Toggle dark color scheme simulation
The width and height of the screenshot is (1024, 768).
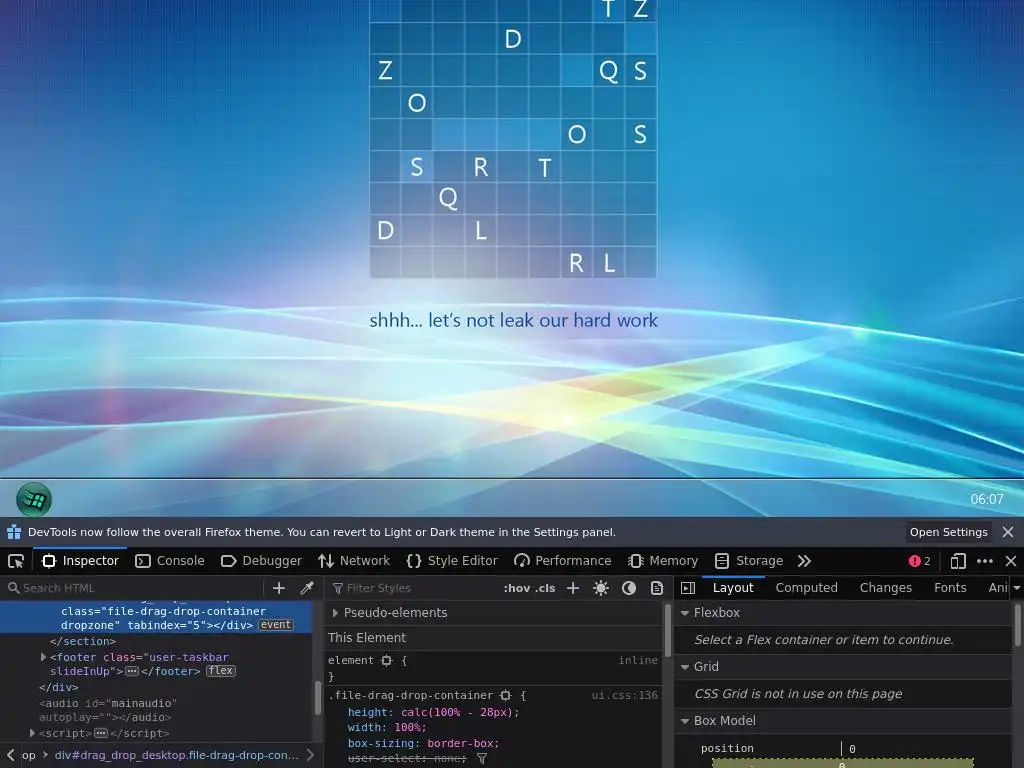pyautogui.click(x=629, y=588)
